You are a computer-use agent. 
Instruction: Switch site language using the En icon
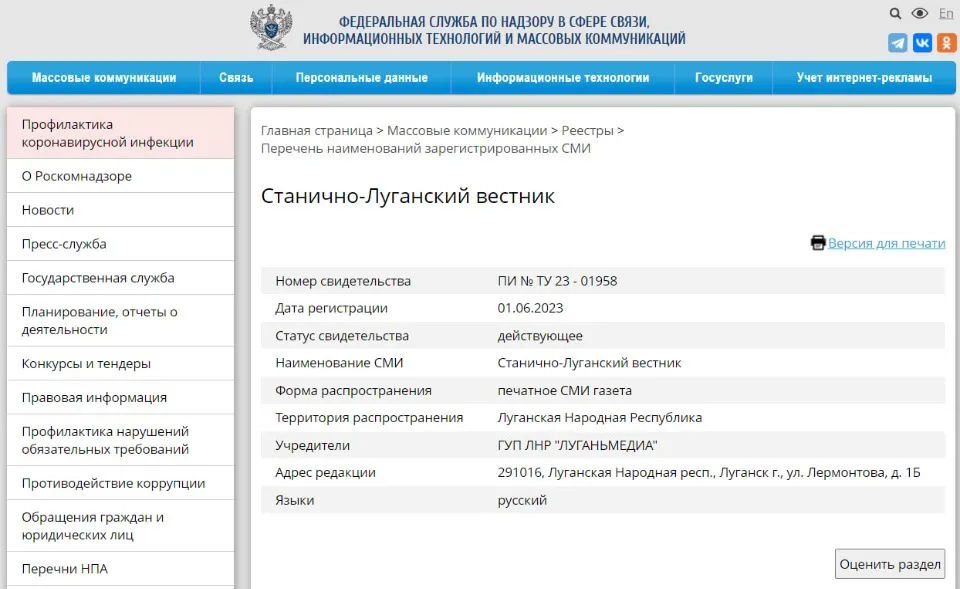946,14
